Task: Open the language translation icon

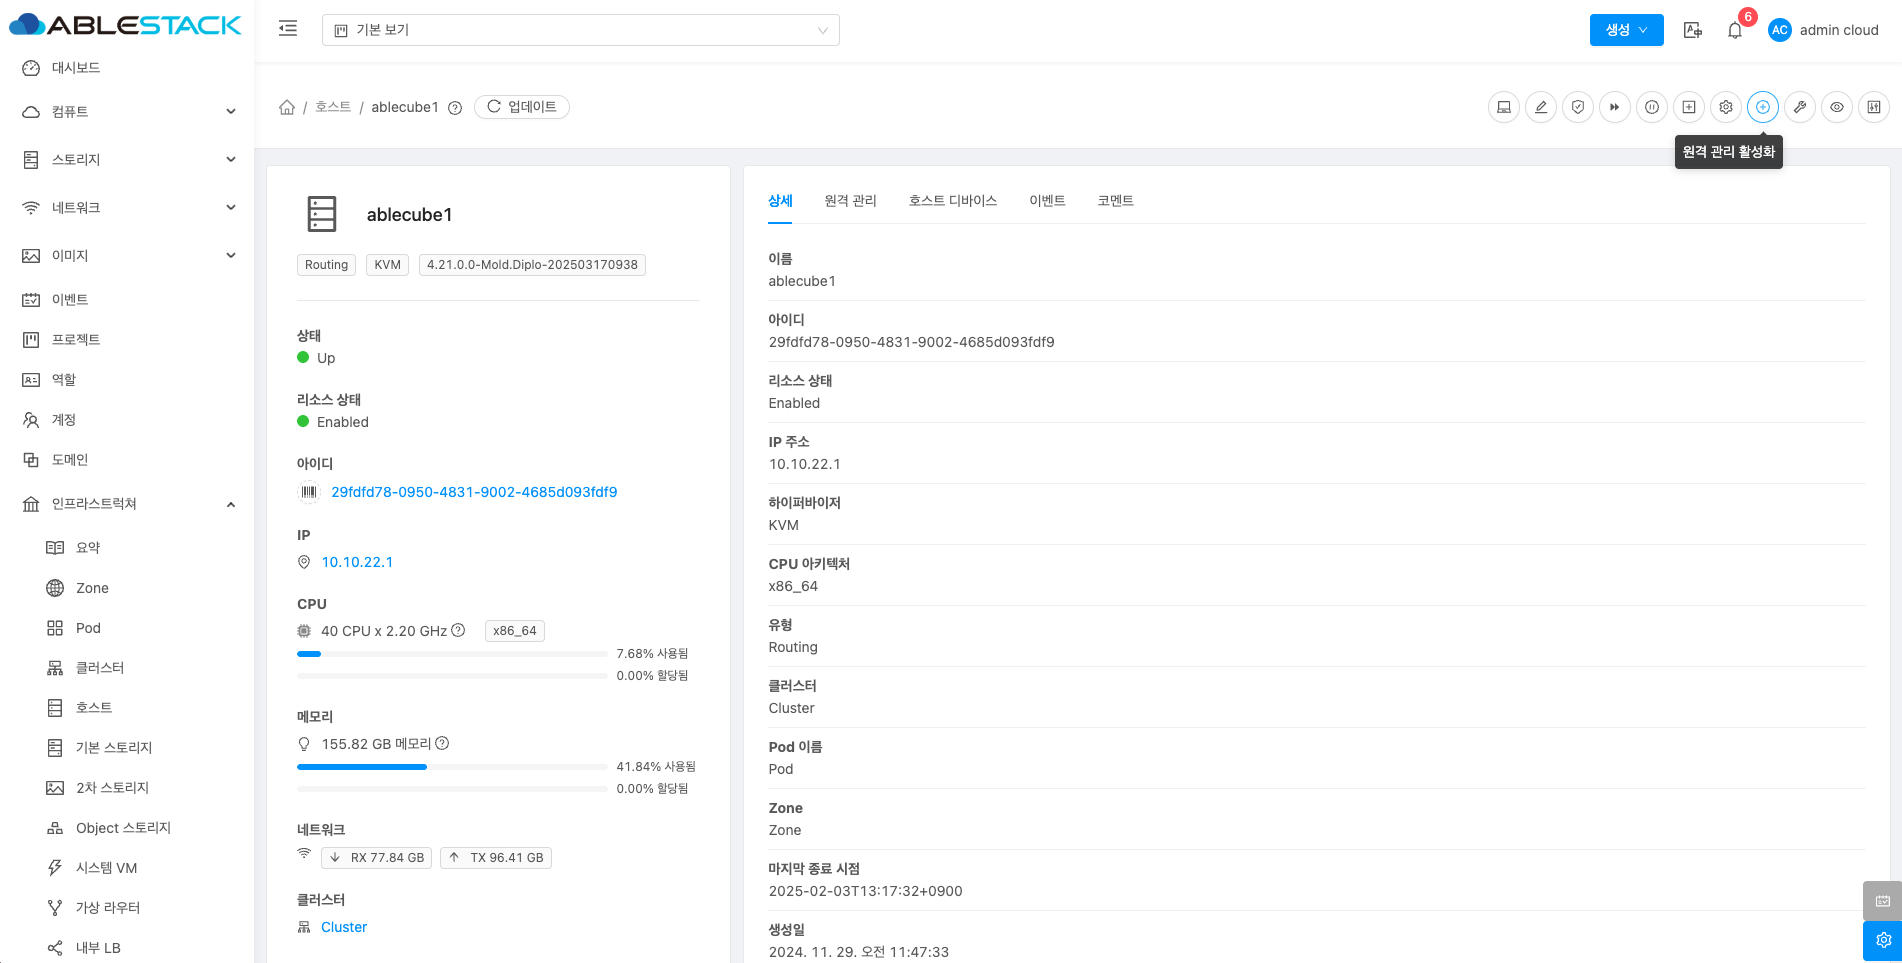Action: click(1692, 30)
